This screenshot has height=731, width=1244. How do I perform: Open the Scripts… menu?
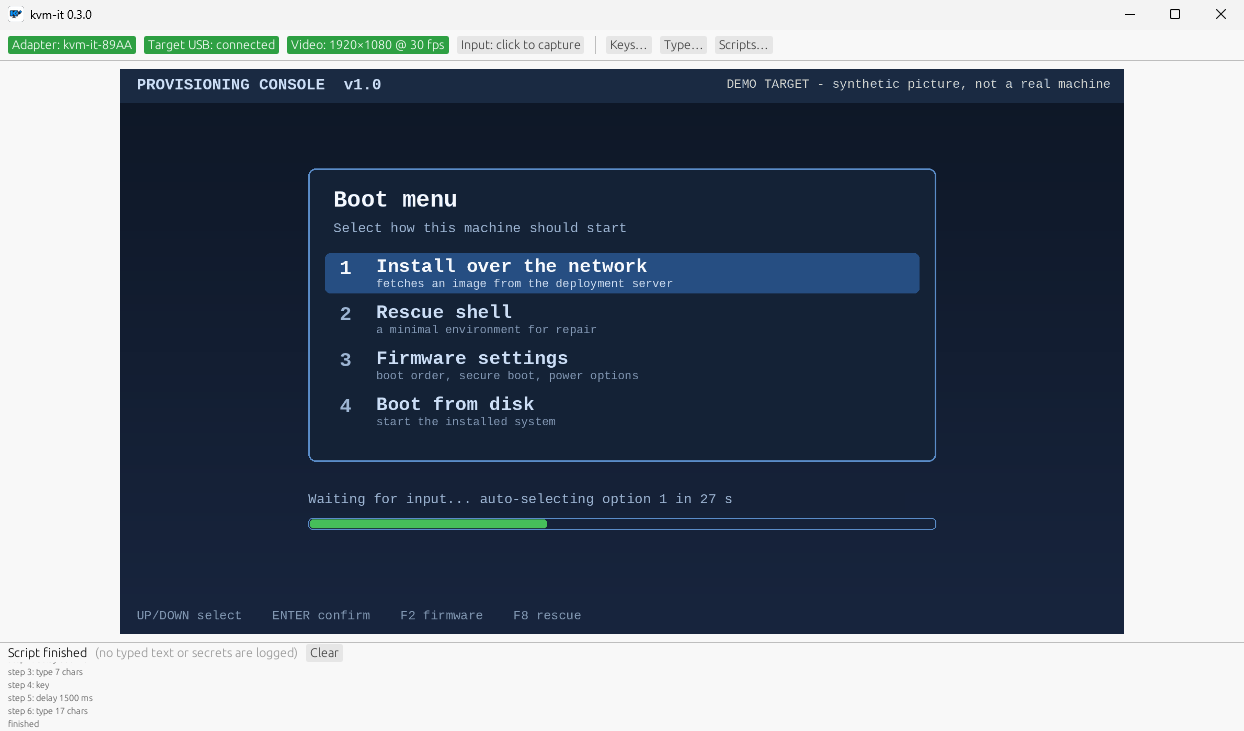click(x=743, y=45)
